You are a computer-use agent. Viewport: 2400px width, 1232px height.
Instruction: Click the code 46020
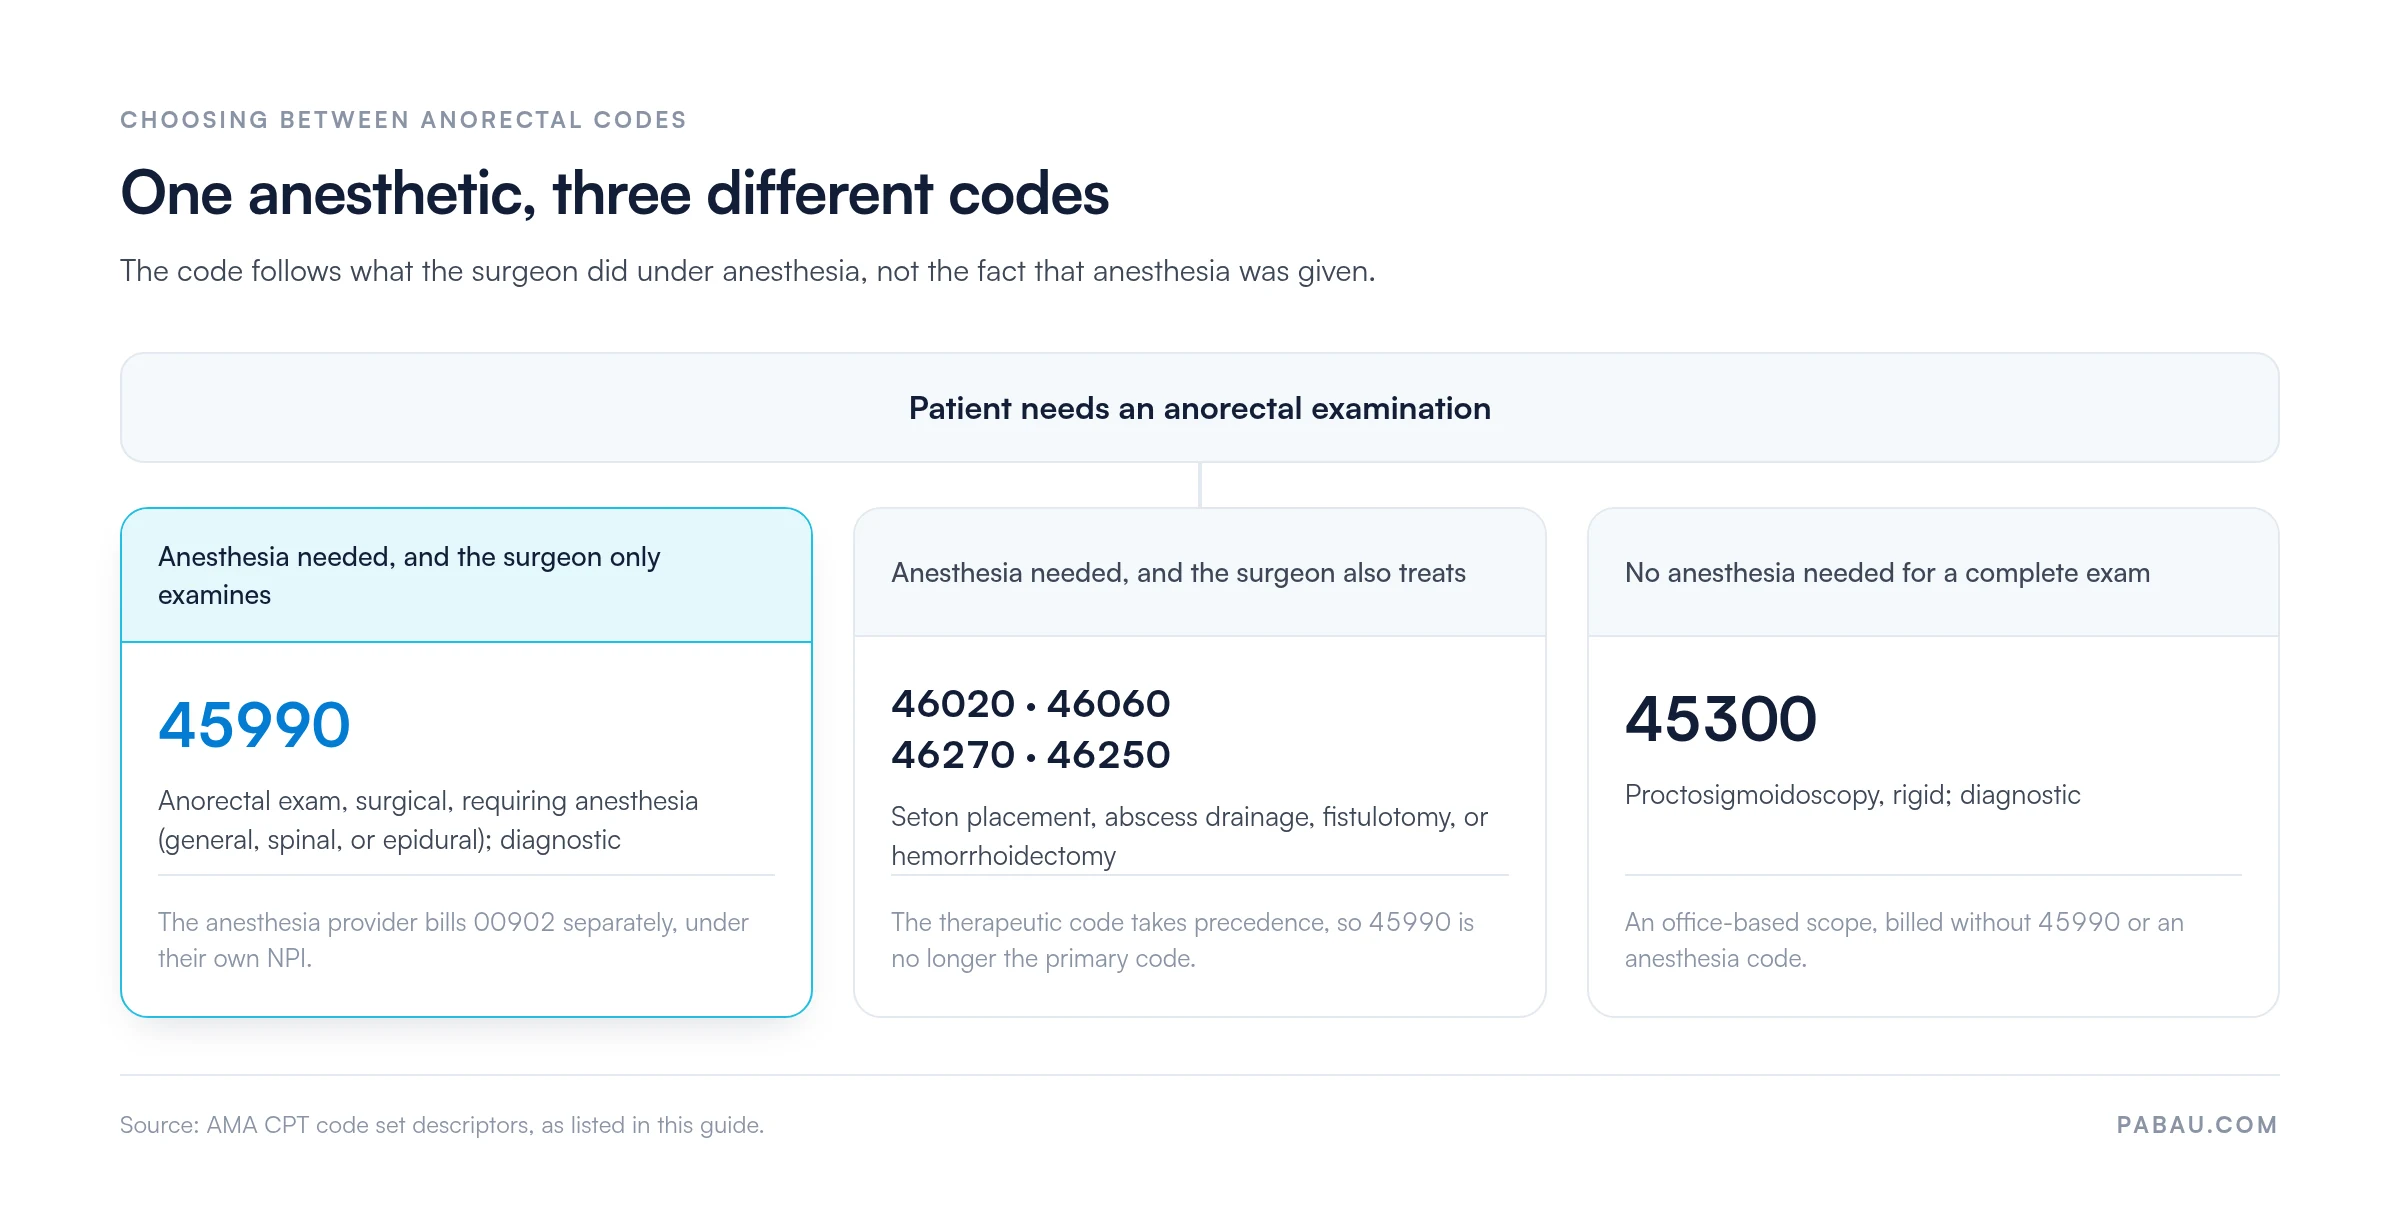point(953,704)
